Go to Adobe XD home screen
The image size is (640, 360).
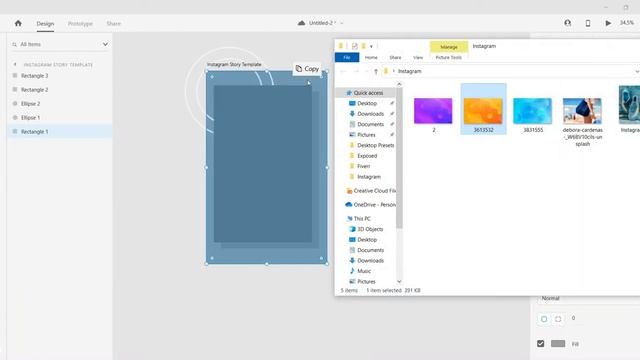click(18, 23)
